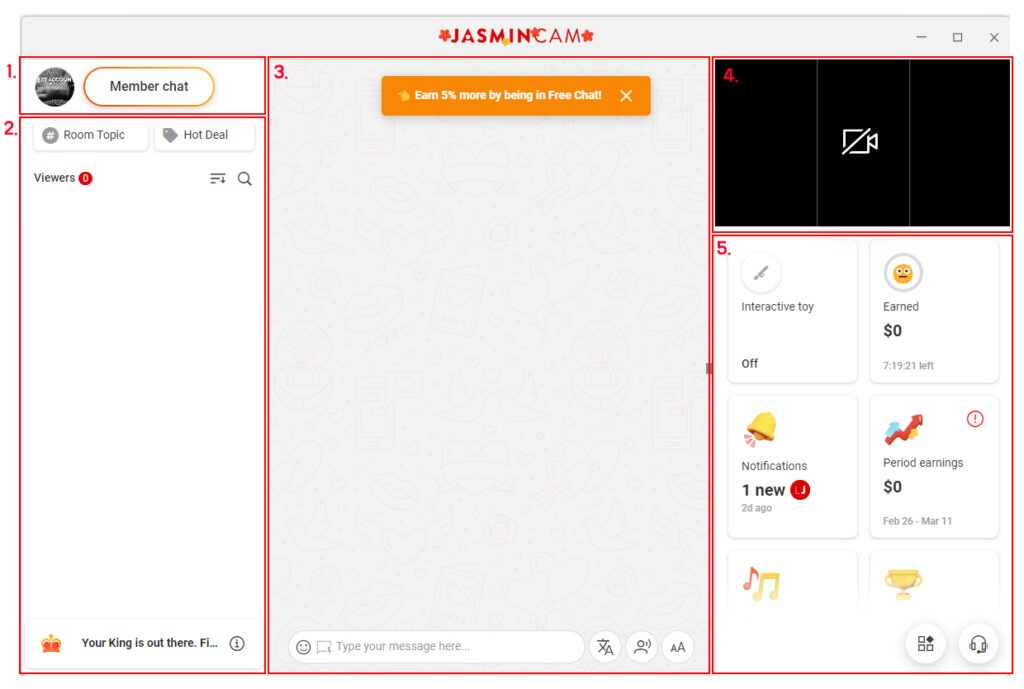Click the Earn 5% more banner text
This screenshot has height=689, width=1024.
click(x=507, y=95)
